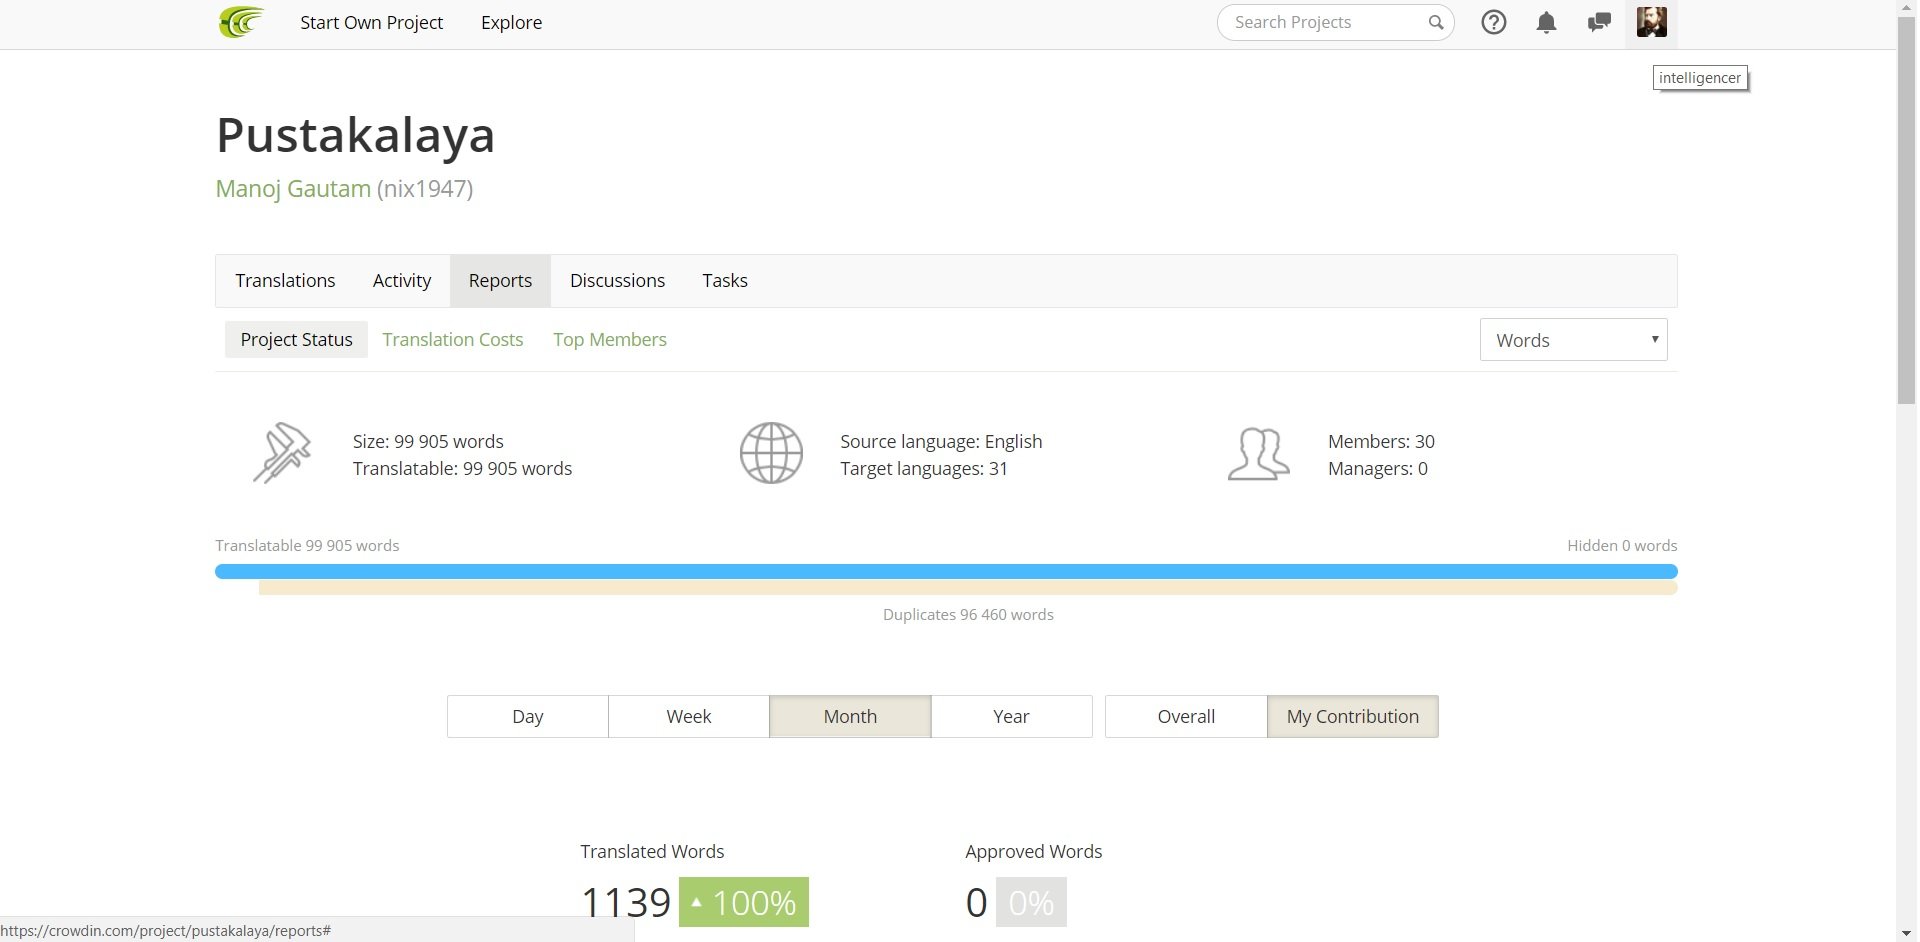Open the Translation Costs report
Viewport: 1920px width, 942px height.
(452, 340)
